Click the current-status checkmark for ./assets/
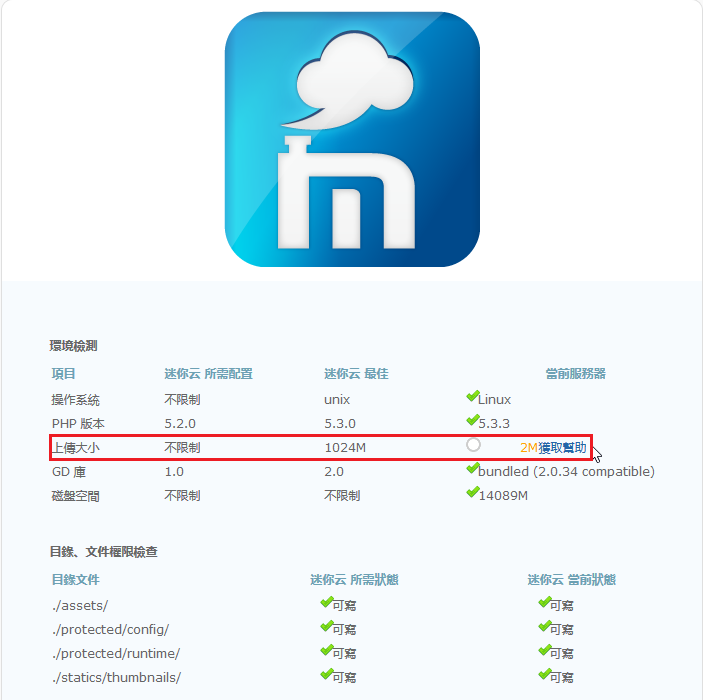 [x=545, y=602]
